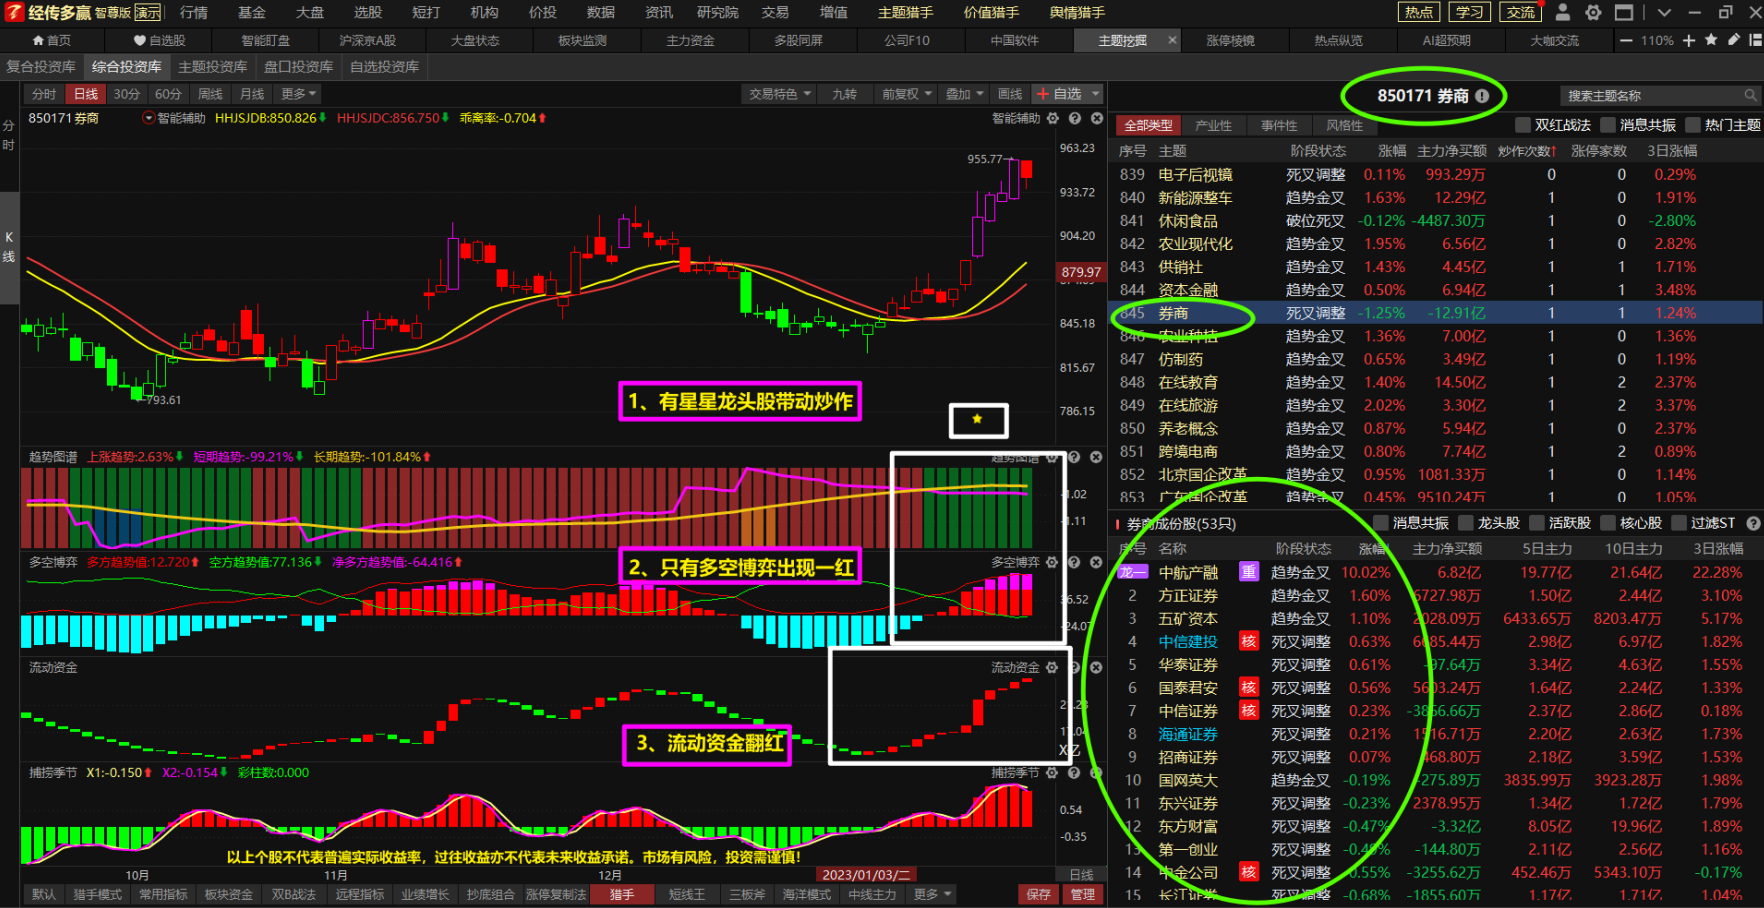Open help icon next to 过滤ST
This screenshot has height=908, width=1764.
click(1752, 523)
